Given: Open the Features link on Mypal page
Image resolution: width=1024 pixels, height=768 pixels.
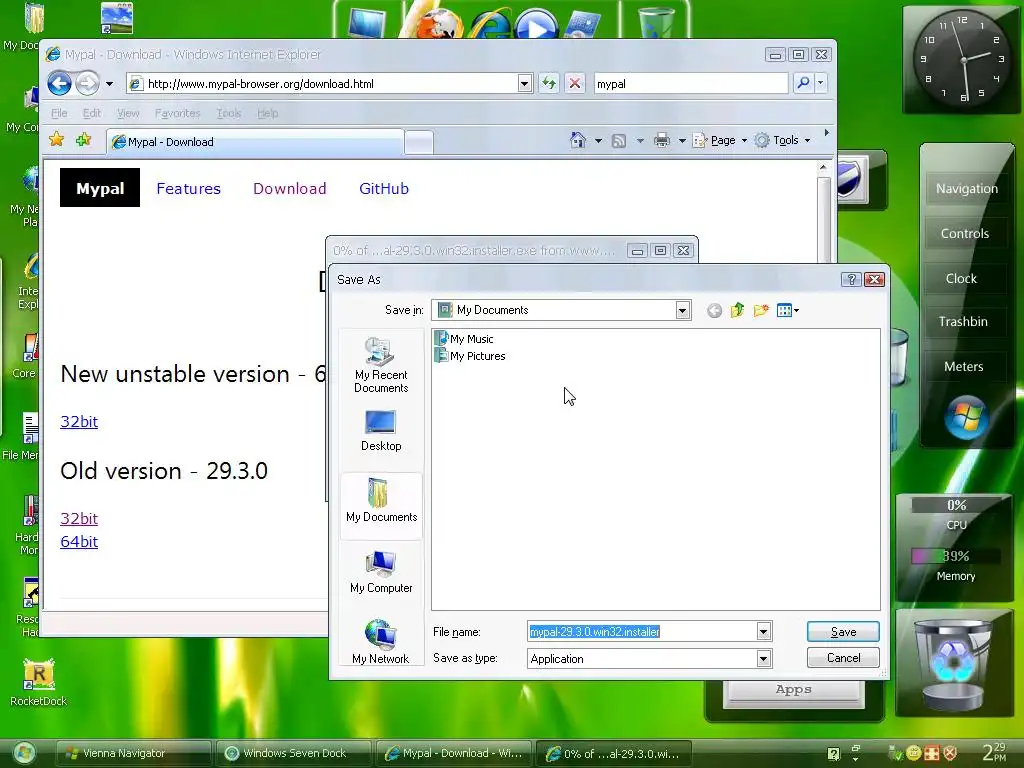Looking at the screenshot, I should tap(188, 188).
